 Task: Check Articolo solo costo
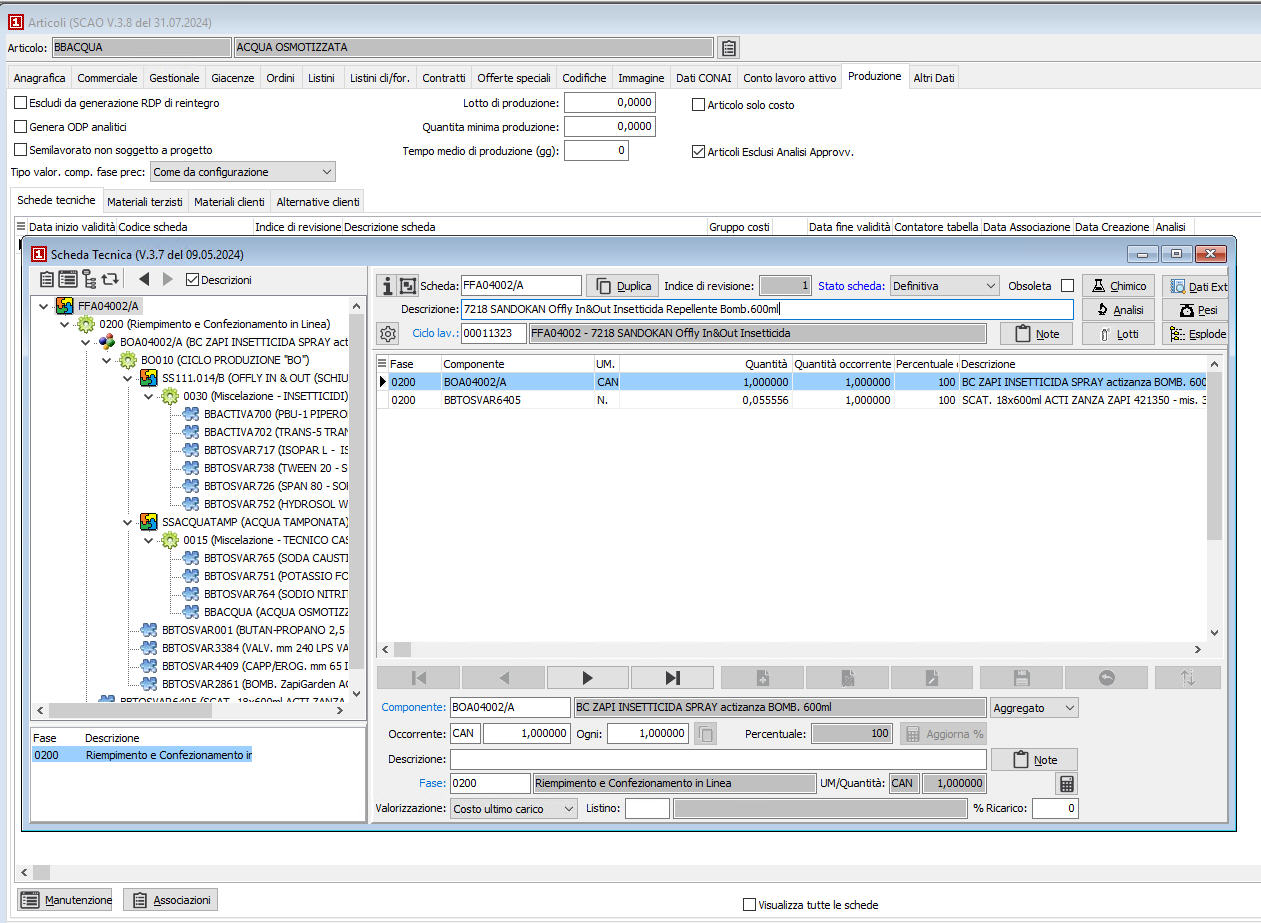(x=699, y=104)
